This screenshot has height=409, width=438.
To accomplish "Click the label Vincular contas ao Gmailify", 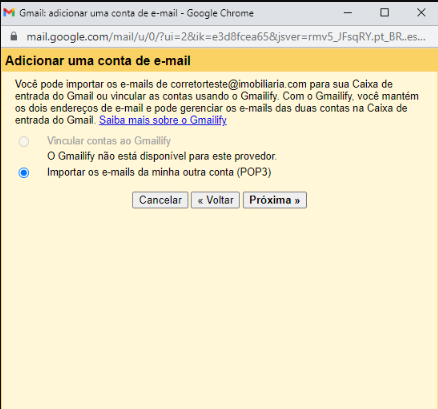I will click(109, 141).
